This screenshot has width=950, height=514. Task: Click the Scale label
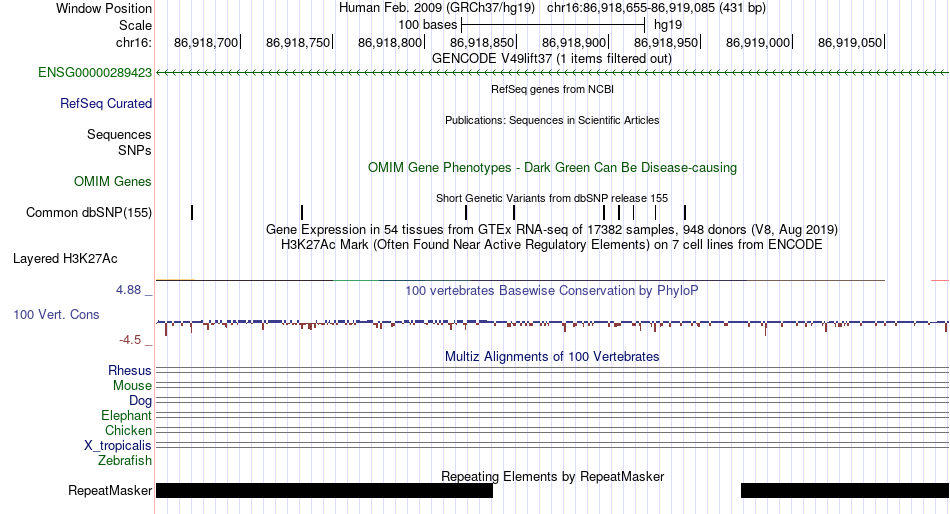coord(135,25)
